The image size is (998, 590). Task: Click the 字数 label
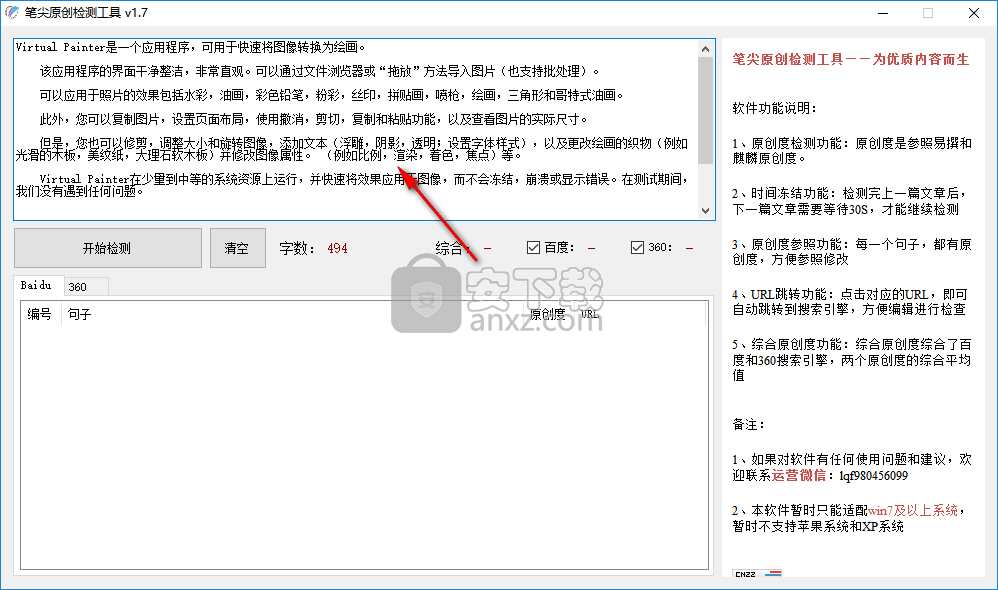297,248
